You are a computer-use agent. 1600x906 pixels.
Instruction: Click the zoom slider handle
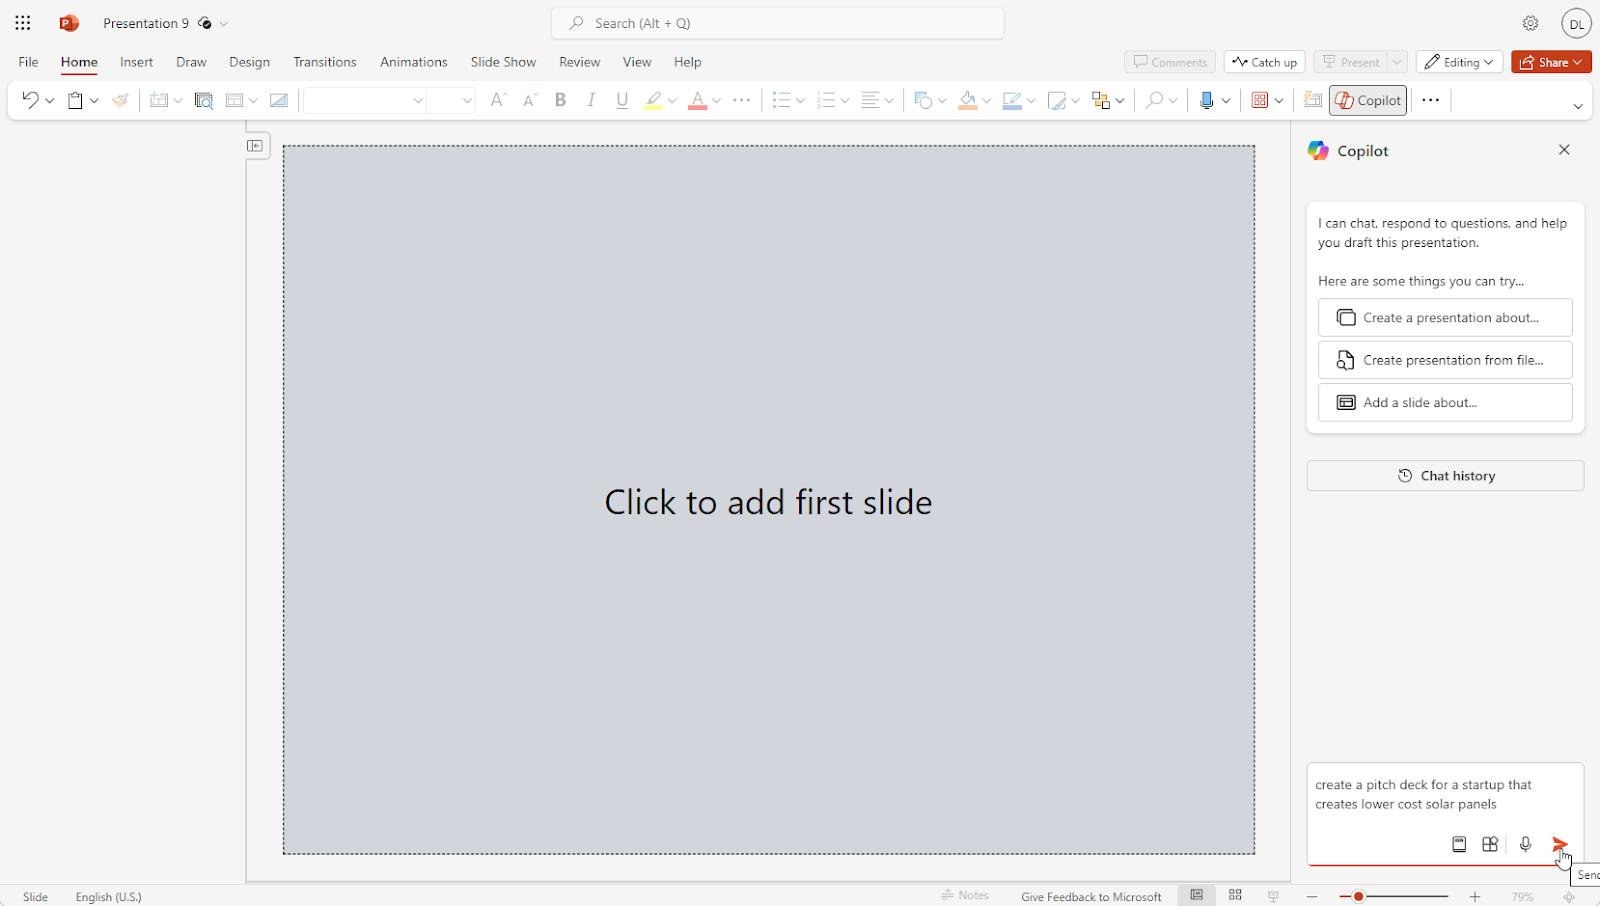[1358, 897]
